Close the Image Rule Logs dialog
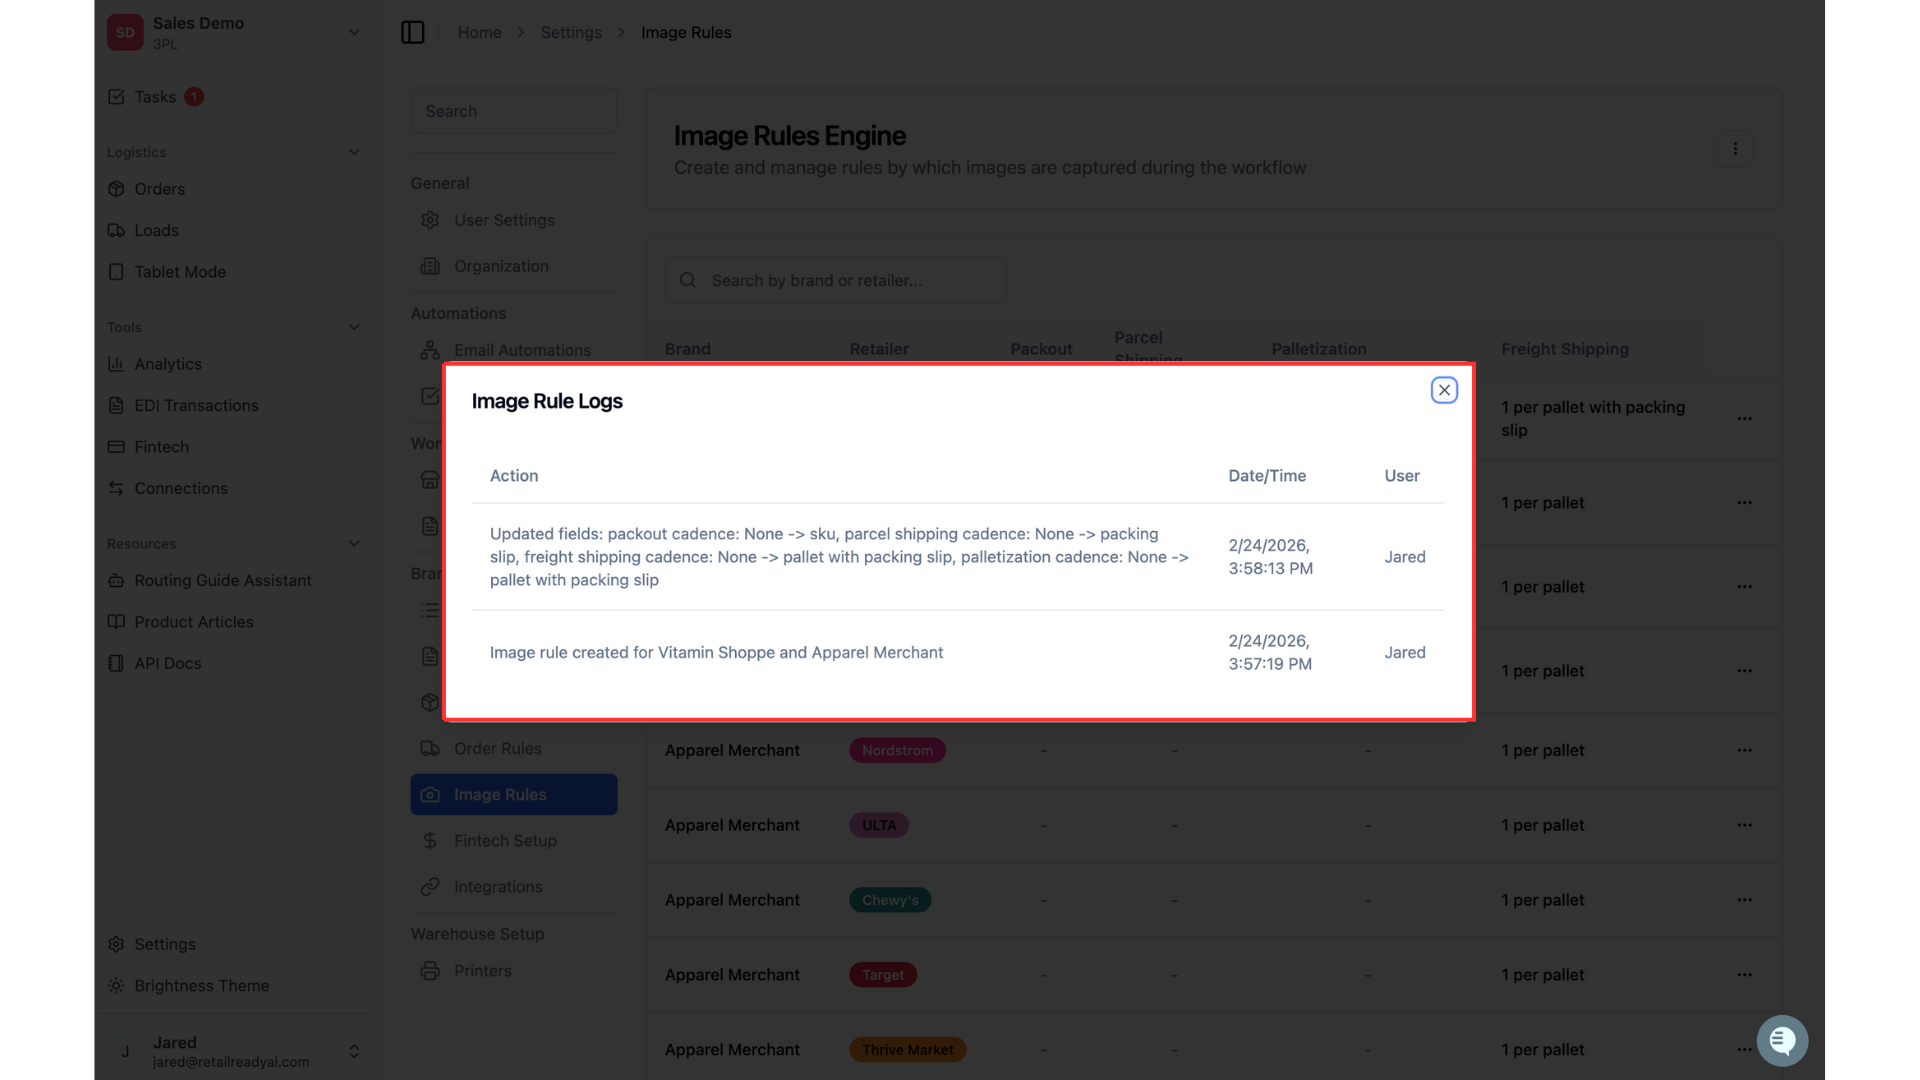The height and width of the screenshot is (1080, 1920). click(1444, 390)
